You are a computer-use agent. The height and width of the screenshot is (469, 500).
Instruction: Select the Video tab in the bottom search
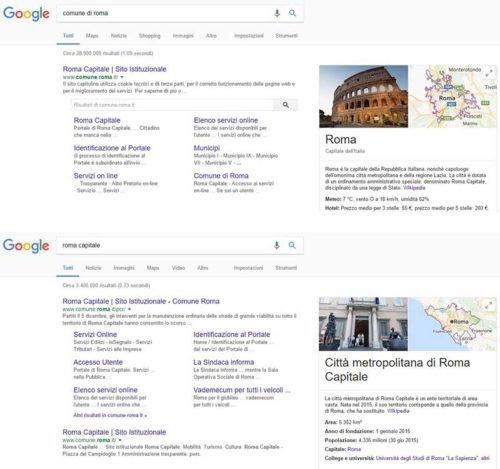(178, 268)
